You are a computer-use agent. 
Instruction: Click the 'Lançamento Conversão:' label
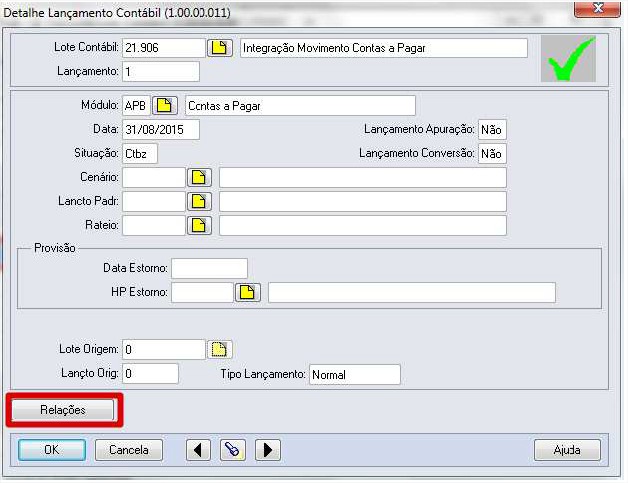[417, 153]
